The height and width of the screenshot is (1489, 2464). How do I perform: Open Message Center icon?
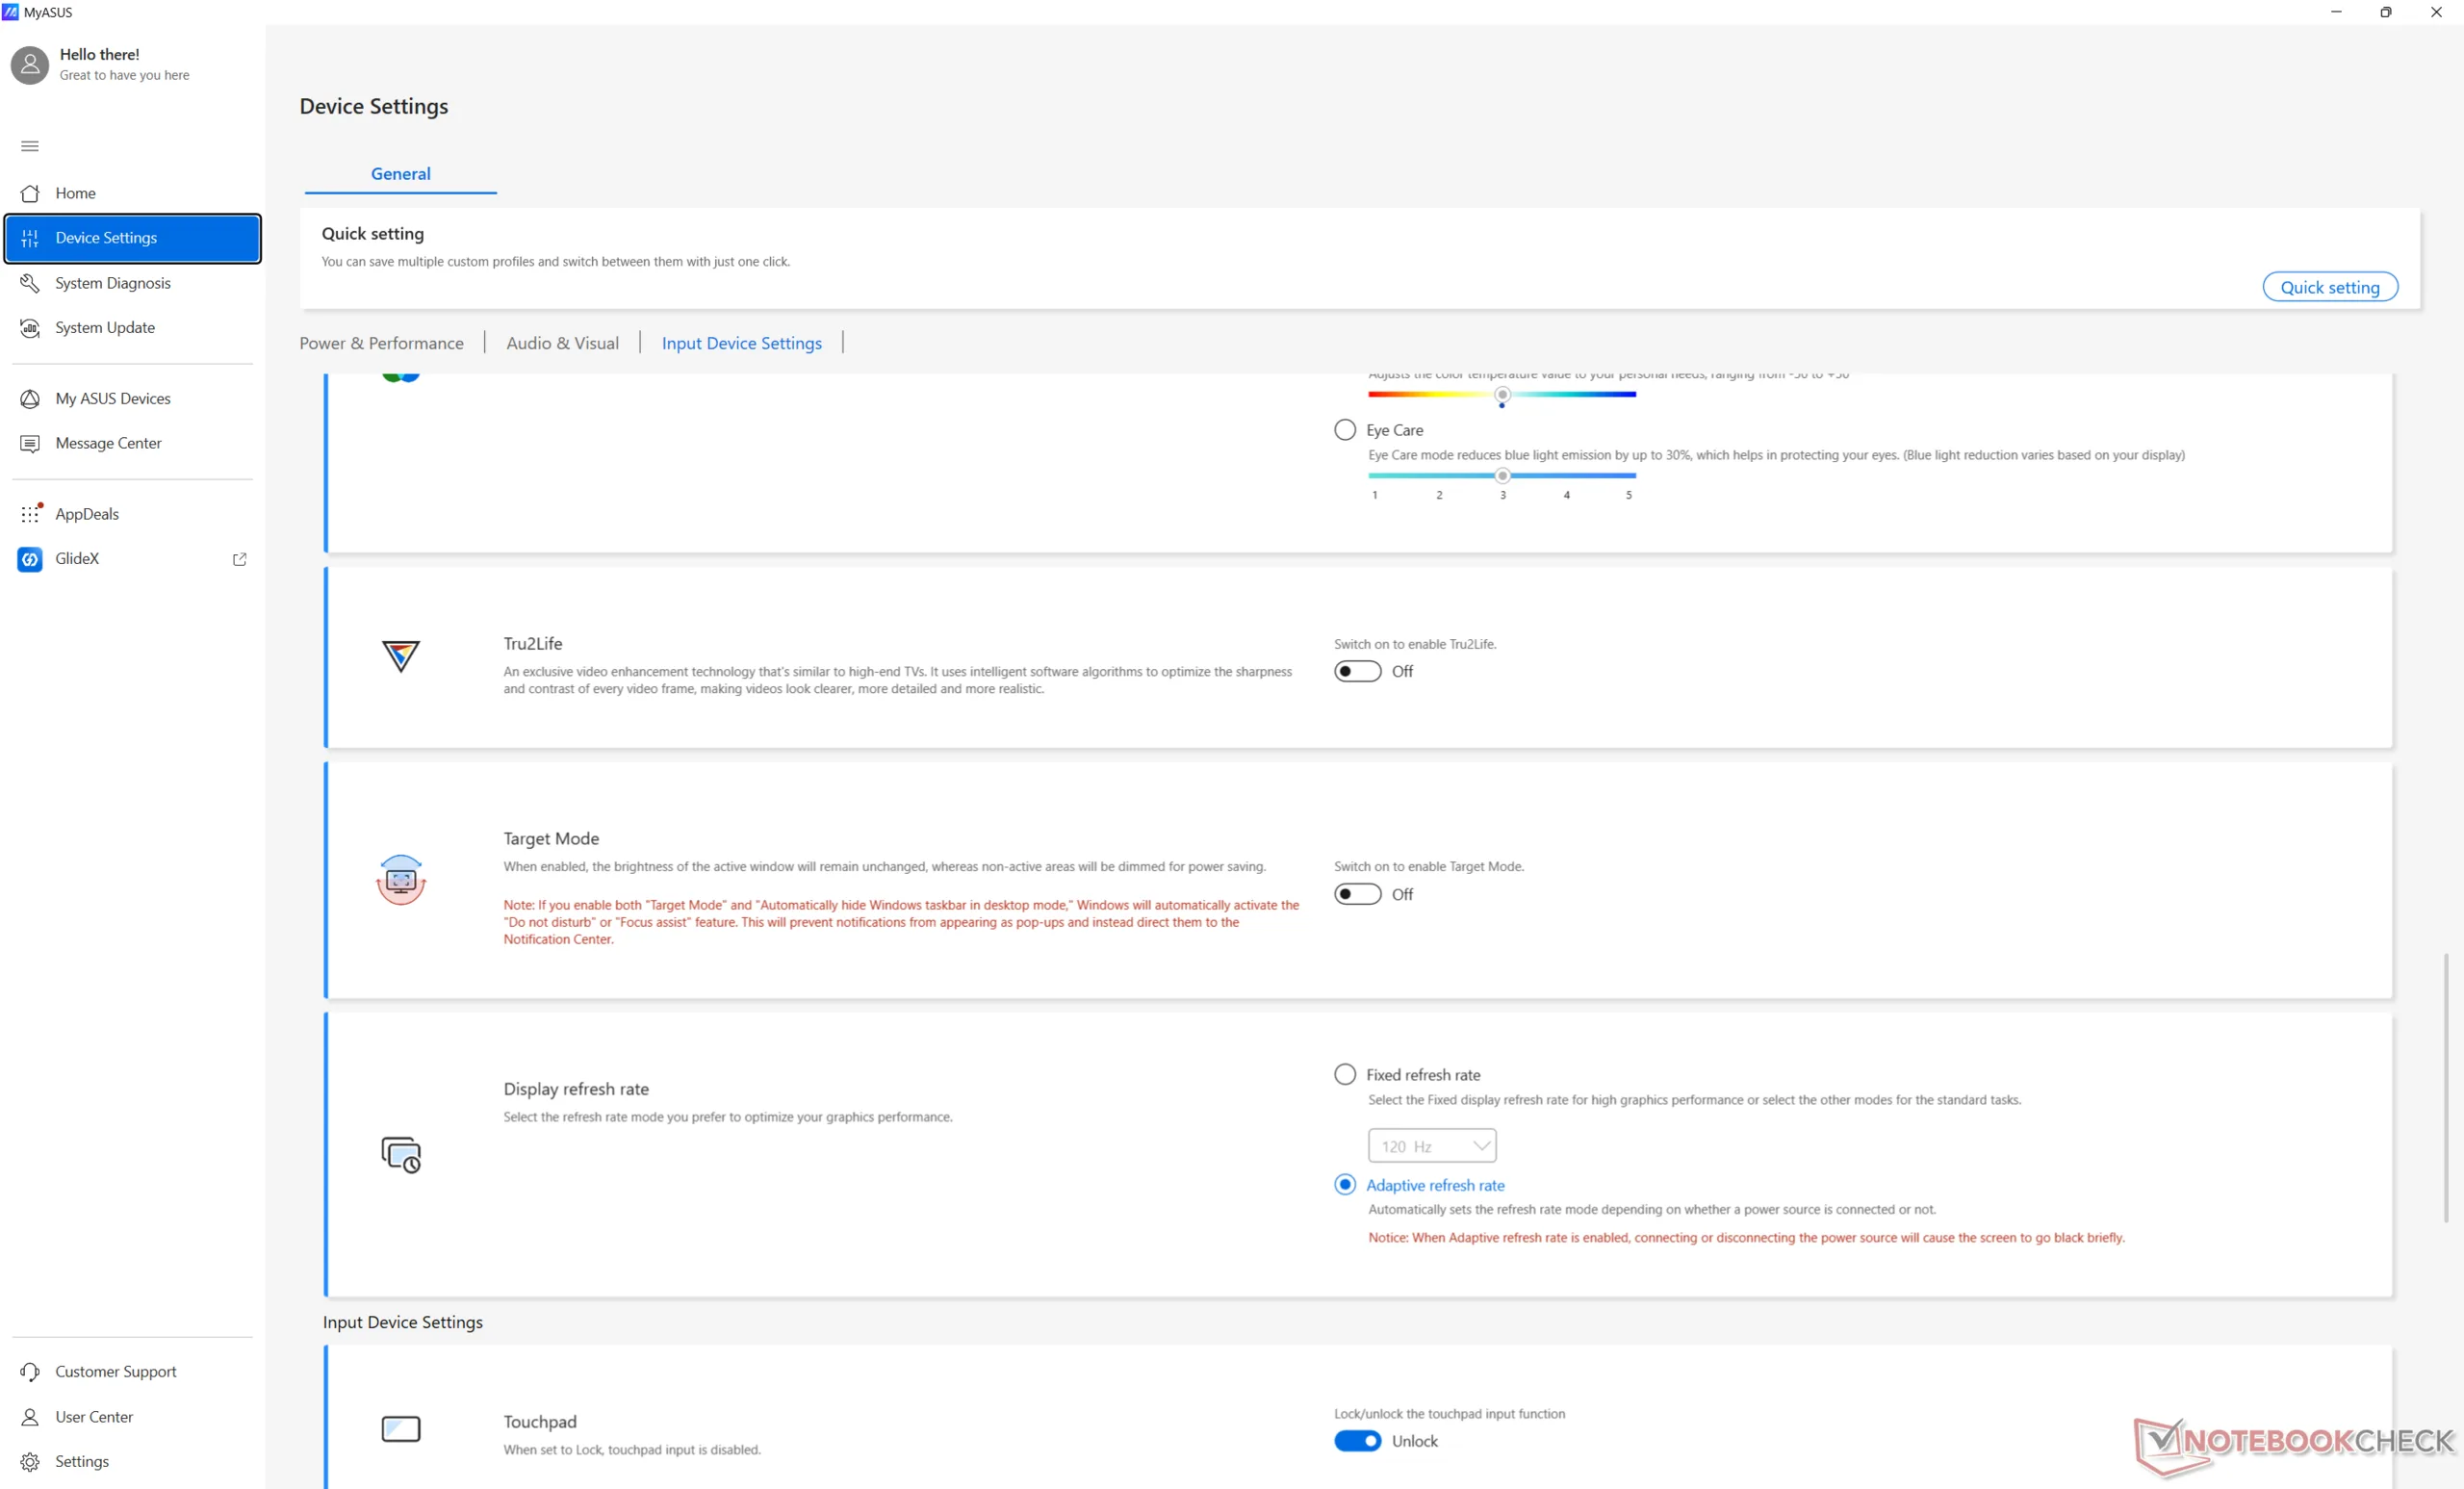[30, 443]
